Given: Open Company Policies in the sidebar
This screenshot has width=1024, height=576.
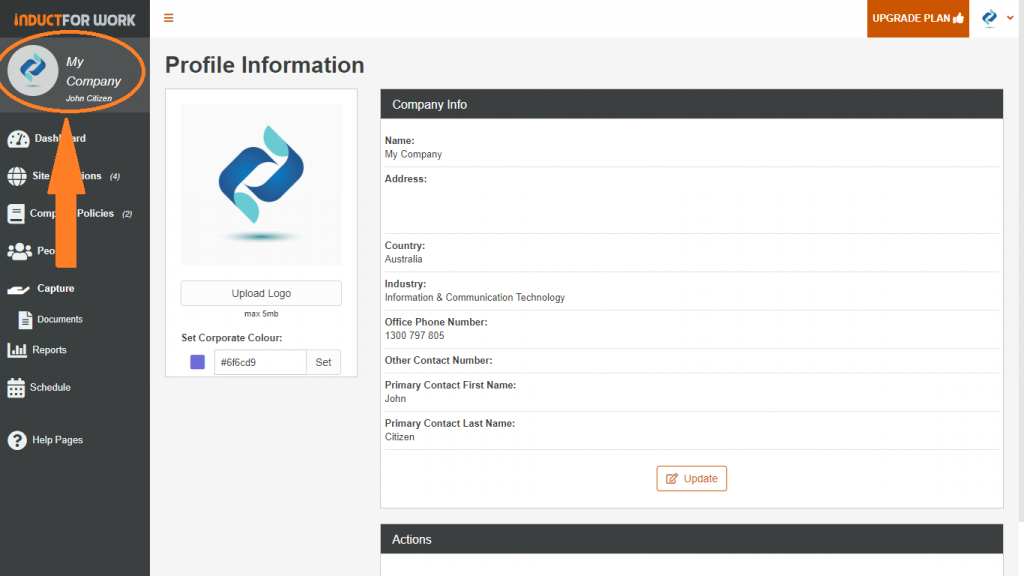Looking at the screenshot, I should 18,213.
